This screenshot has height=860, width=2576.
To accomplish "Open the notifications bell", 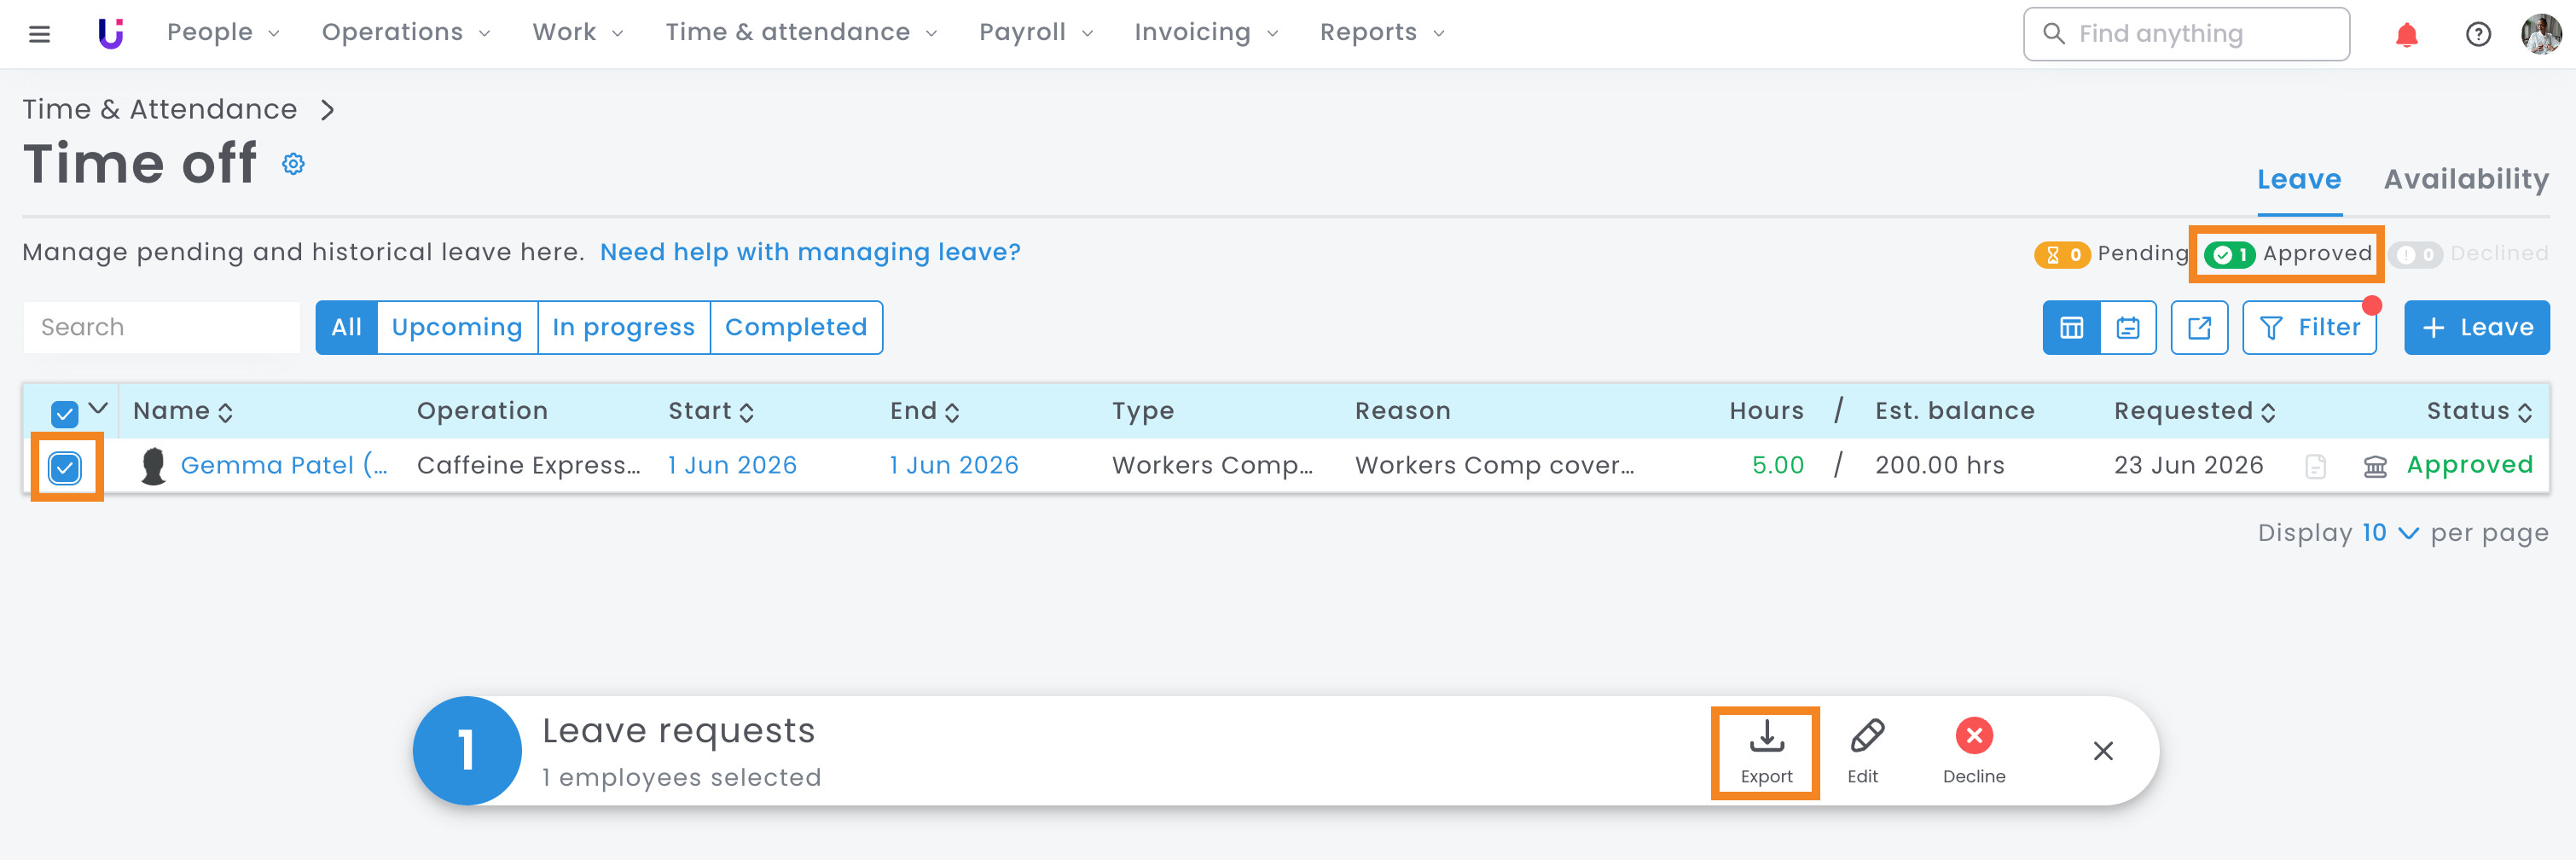I will (2406, 35).
